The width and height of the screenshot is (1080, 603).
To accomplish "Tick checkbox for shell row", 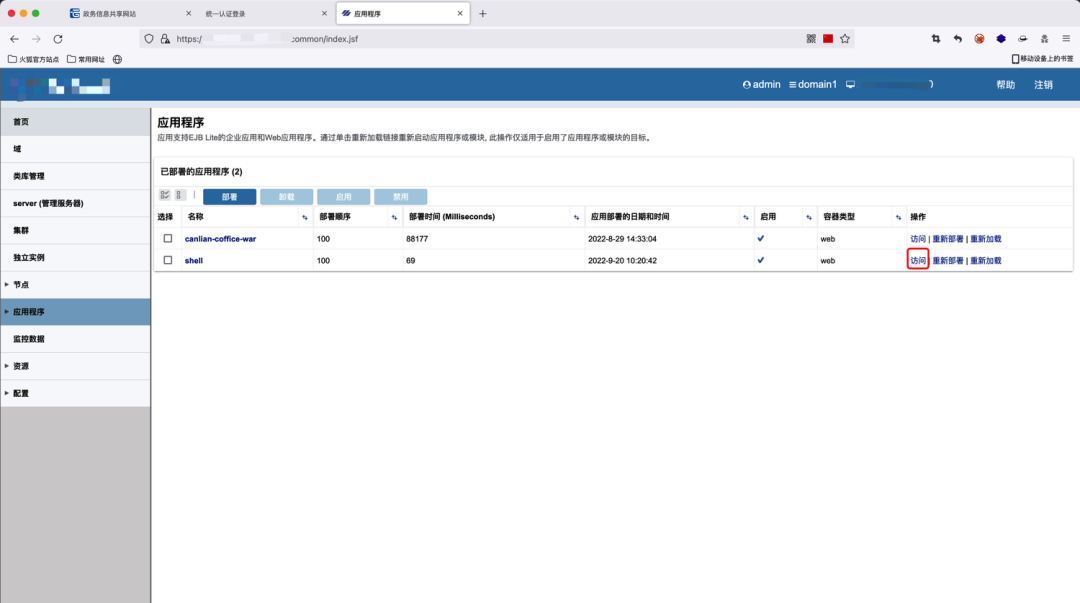I will (167, 260).
